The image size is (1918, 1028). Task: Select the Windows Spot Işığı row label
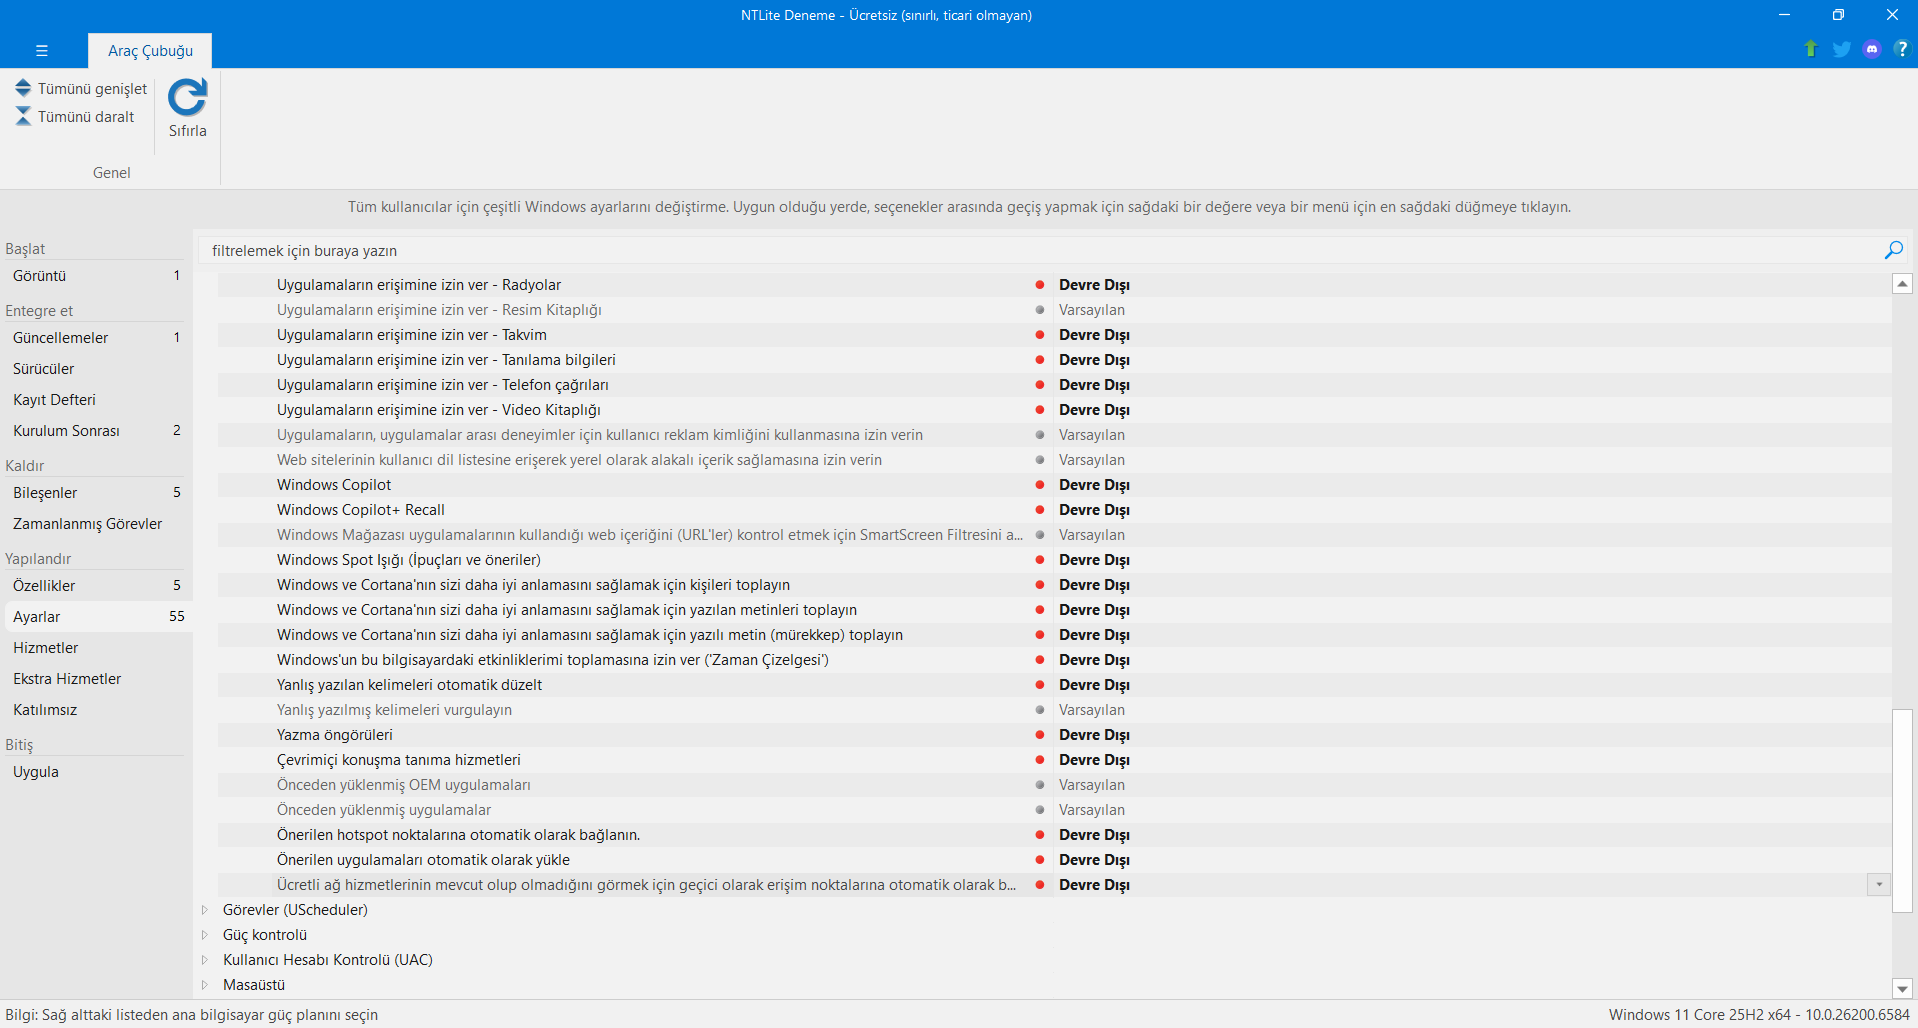click(x=409, y=560)
